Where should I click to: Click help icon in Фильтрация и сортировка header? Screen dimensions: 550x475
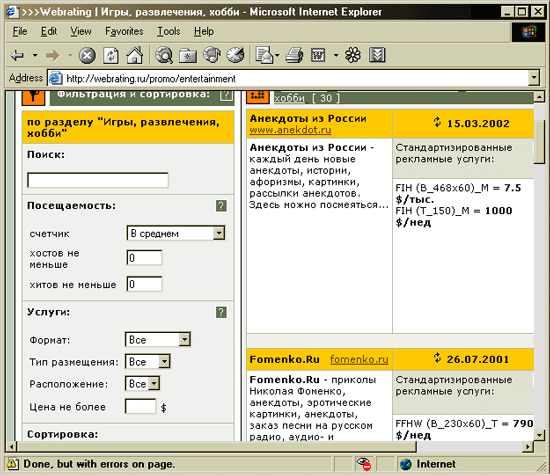[226, 95]
